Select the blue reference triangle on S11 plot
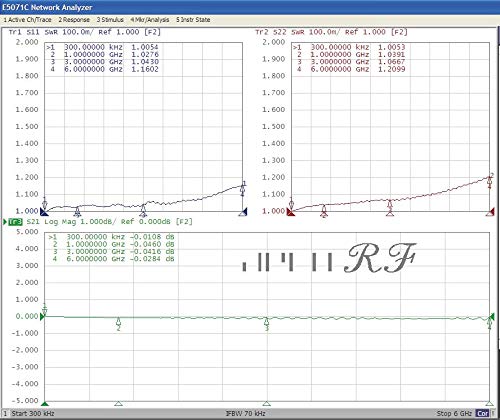 tap(44, 211)
